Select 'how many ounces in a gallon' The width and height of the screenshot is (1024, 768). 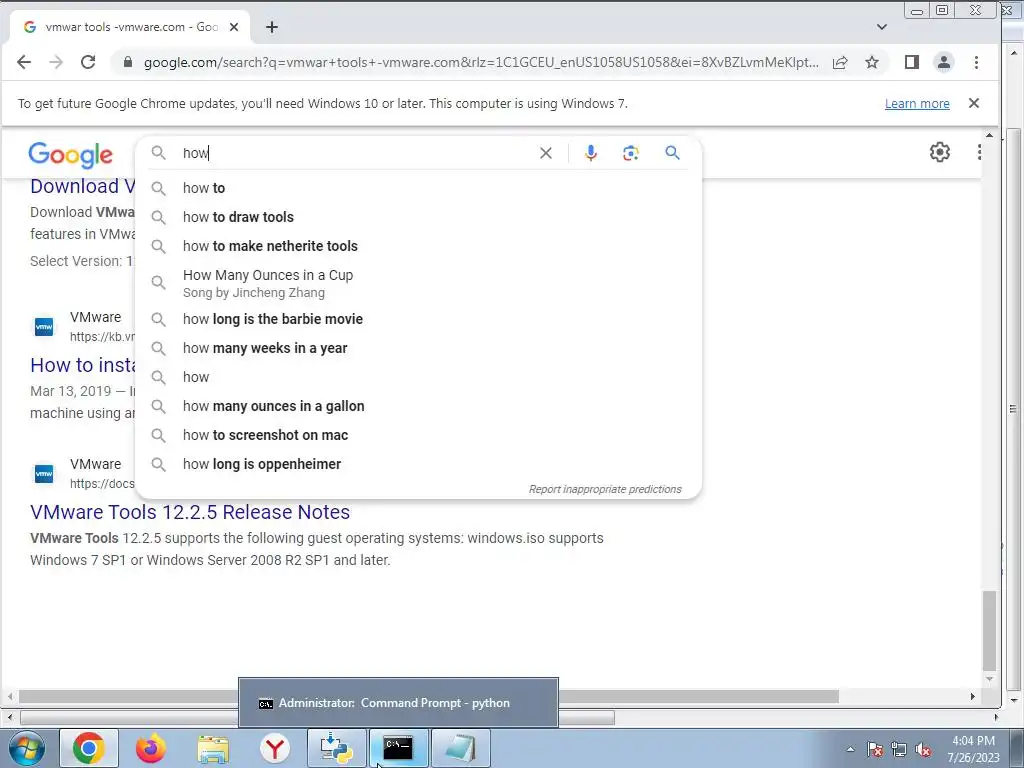point(419,406)
